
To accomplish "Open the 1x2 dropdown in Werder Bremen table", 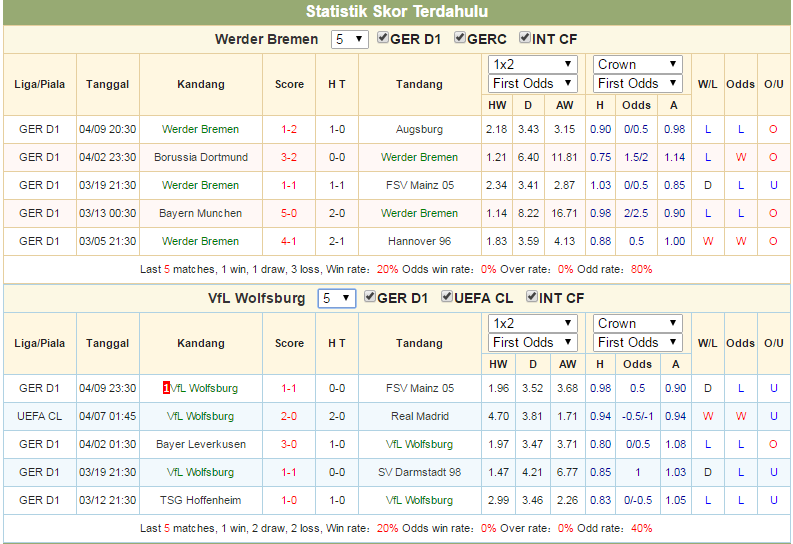I will (x=533, y=64).
